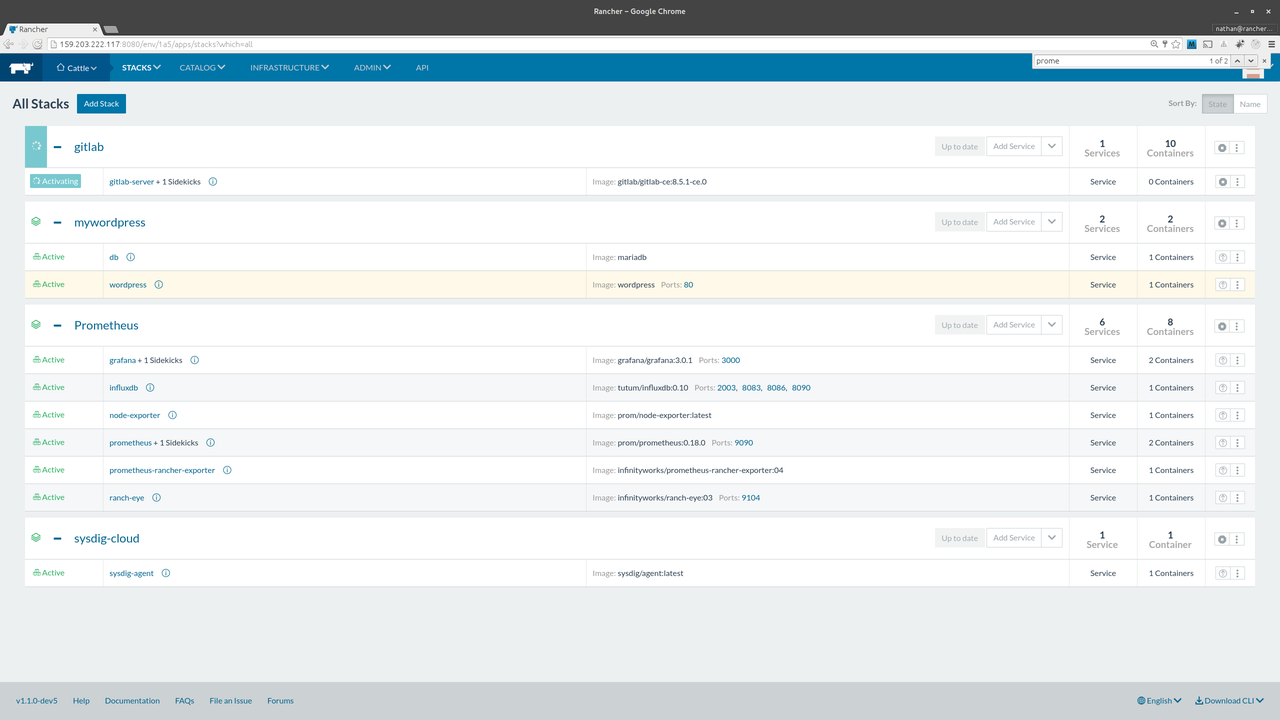
Task: Go to the API page
Action: [422, 68]
